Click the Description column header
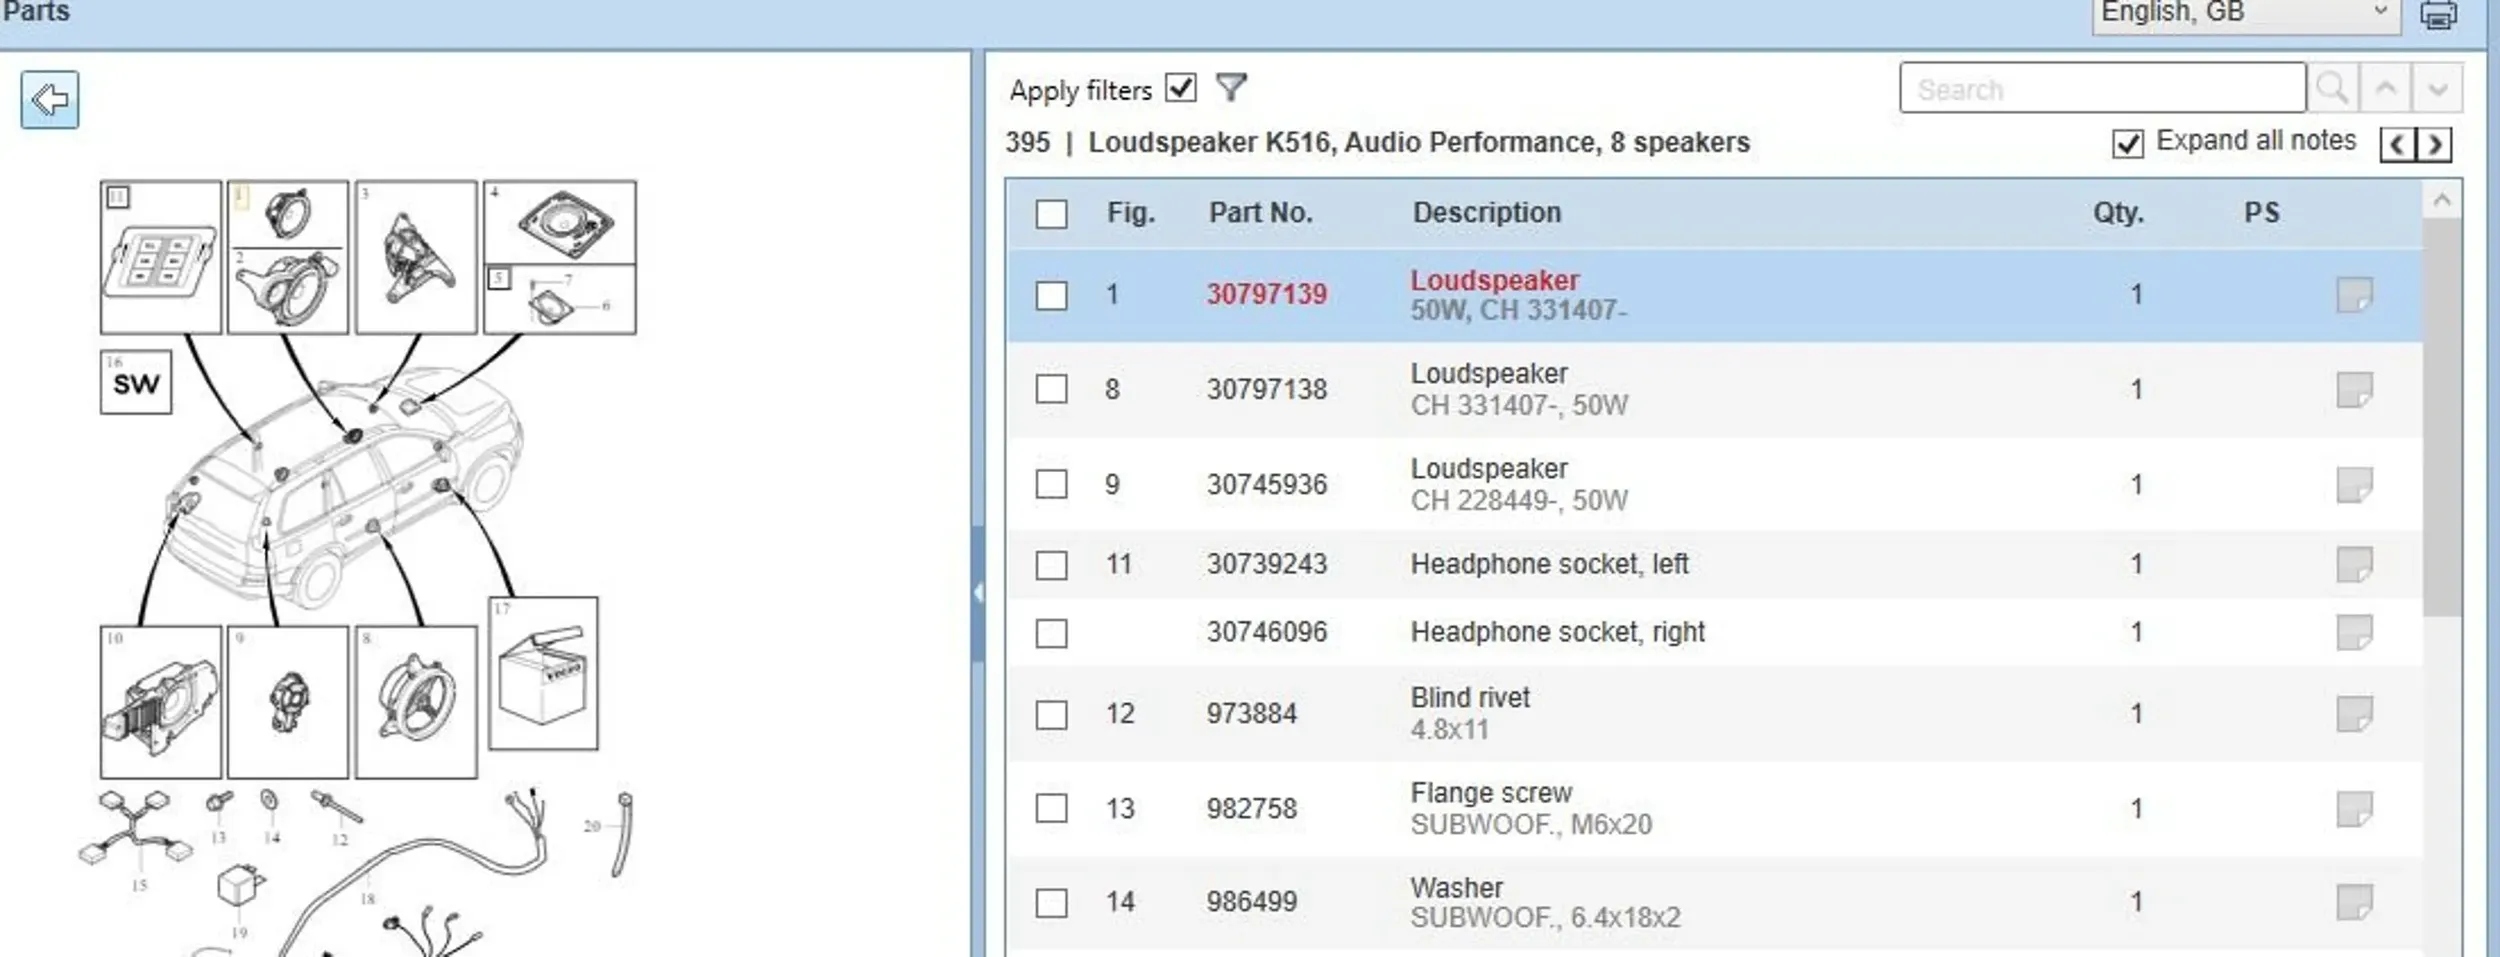2500x957 pixels. click(1486, 213)
